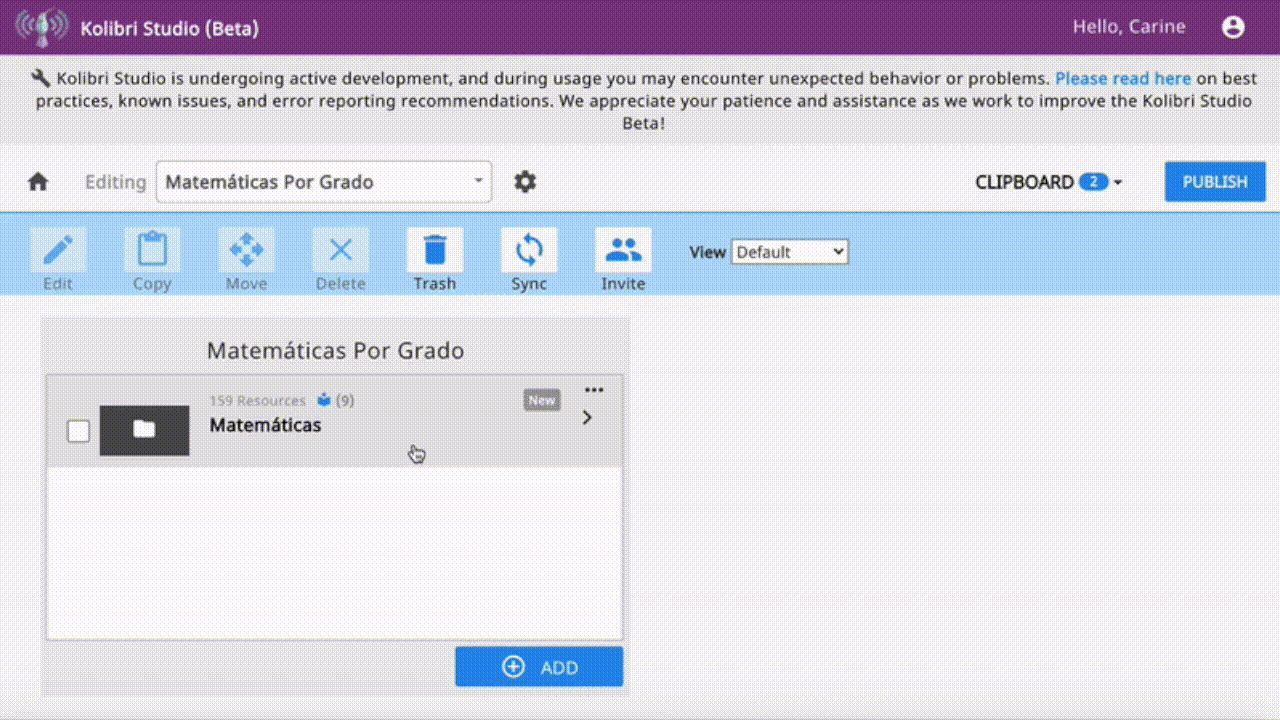Expand the Matemáticas folder chevron
The height and width of the screenshot is (720, 1280).
point(587,417)
